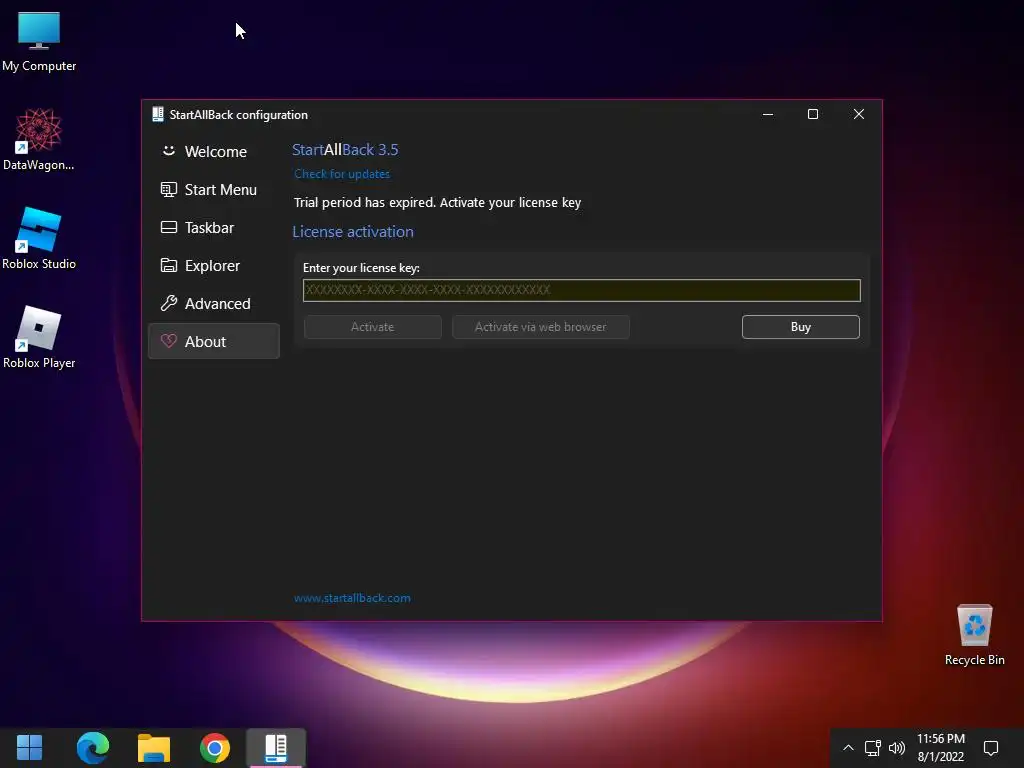Screen dimensions: 1024x768
Task: Click the disabled Activate button
Action: 372,327
